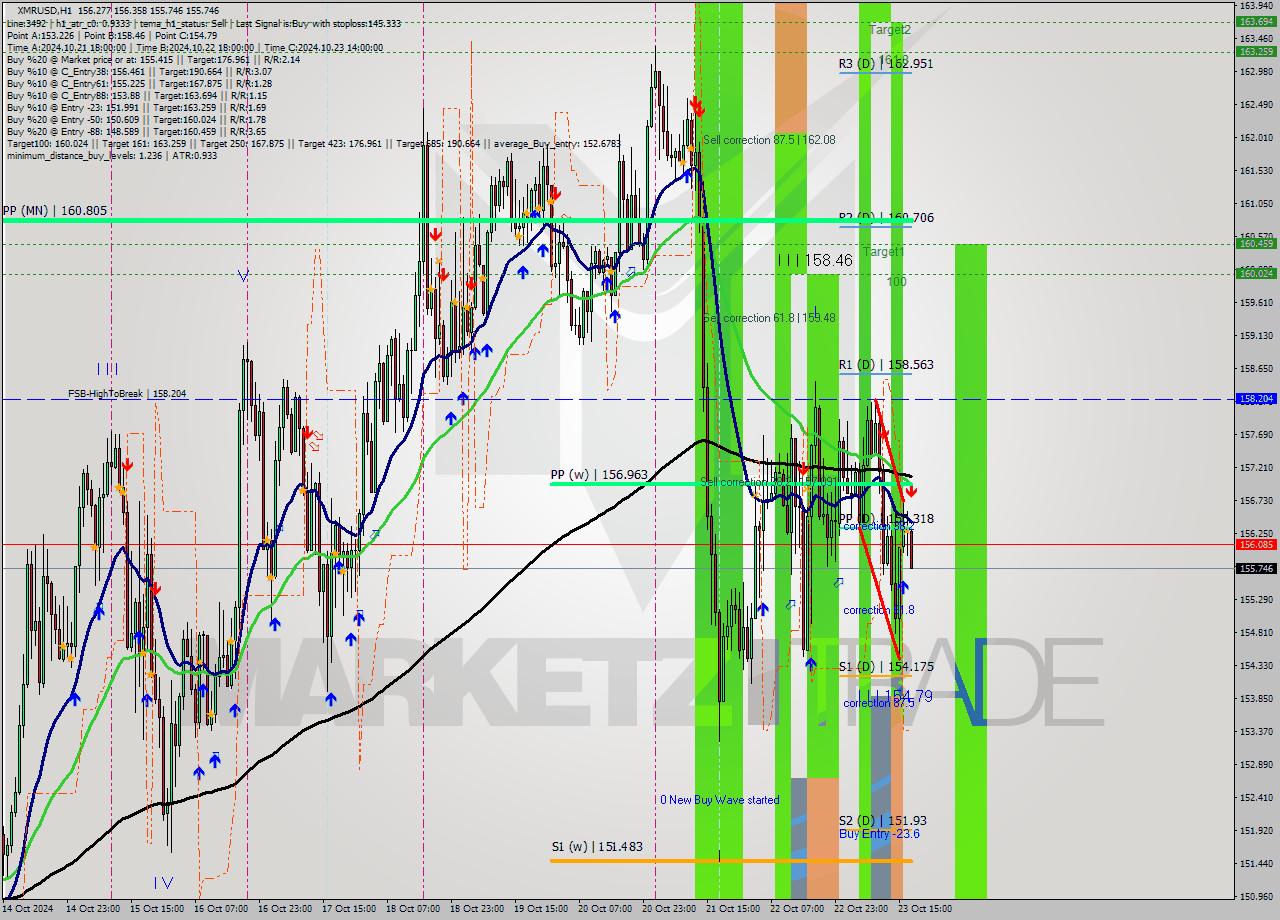Click the Buy Entry -23.6 label
Screen dimensions: 1280x920
880,834
